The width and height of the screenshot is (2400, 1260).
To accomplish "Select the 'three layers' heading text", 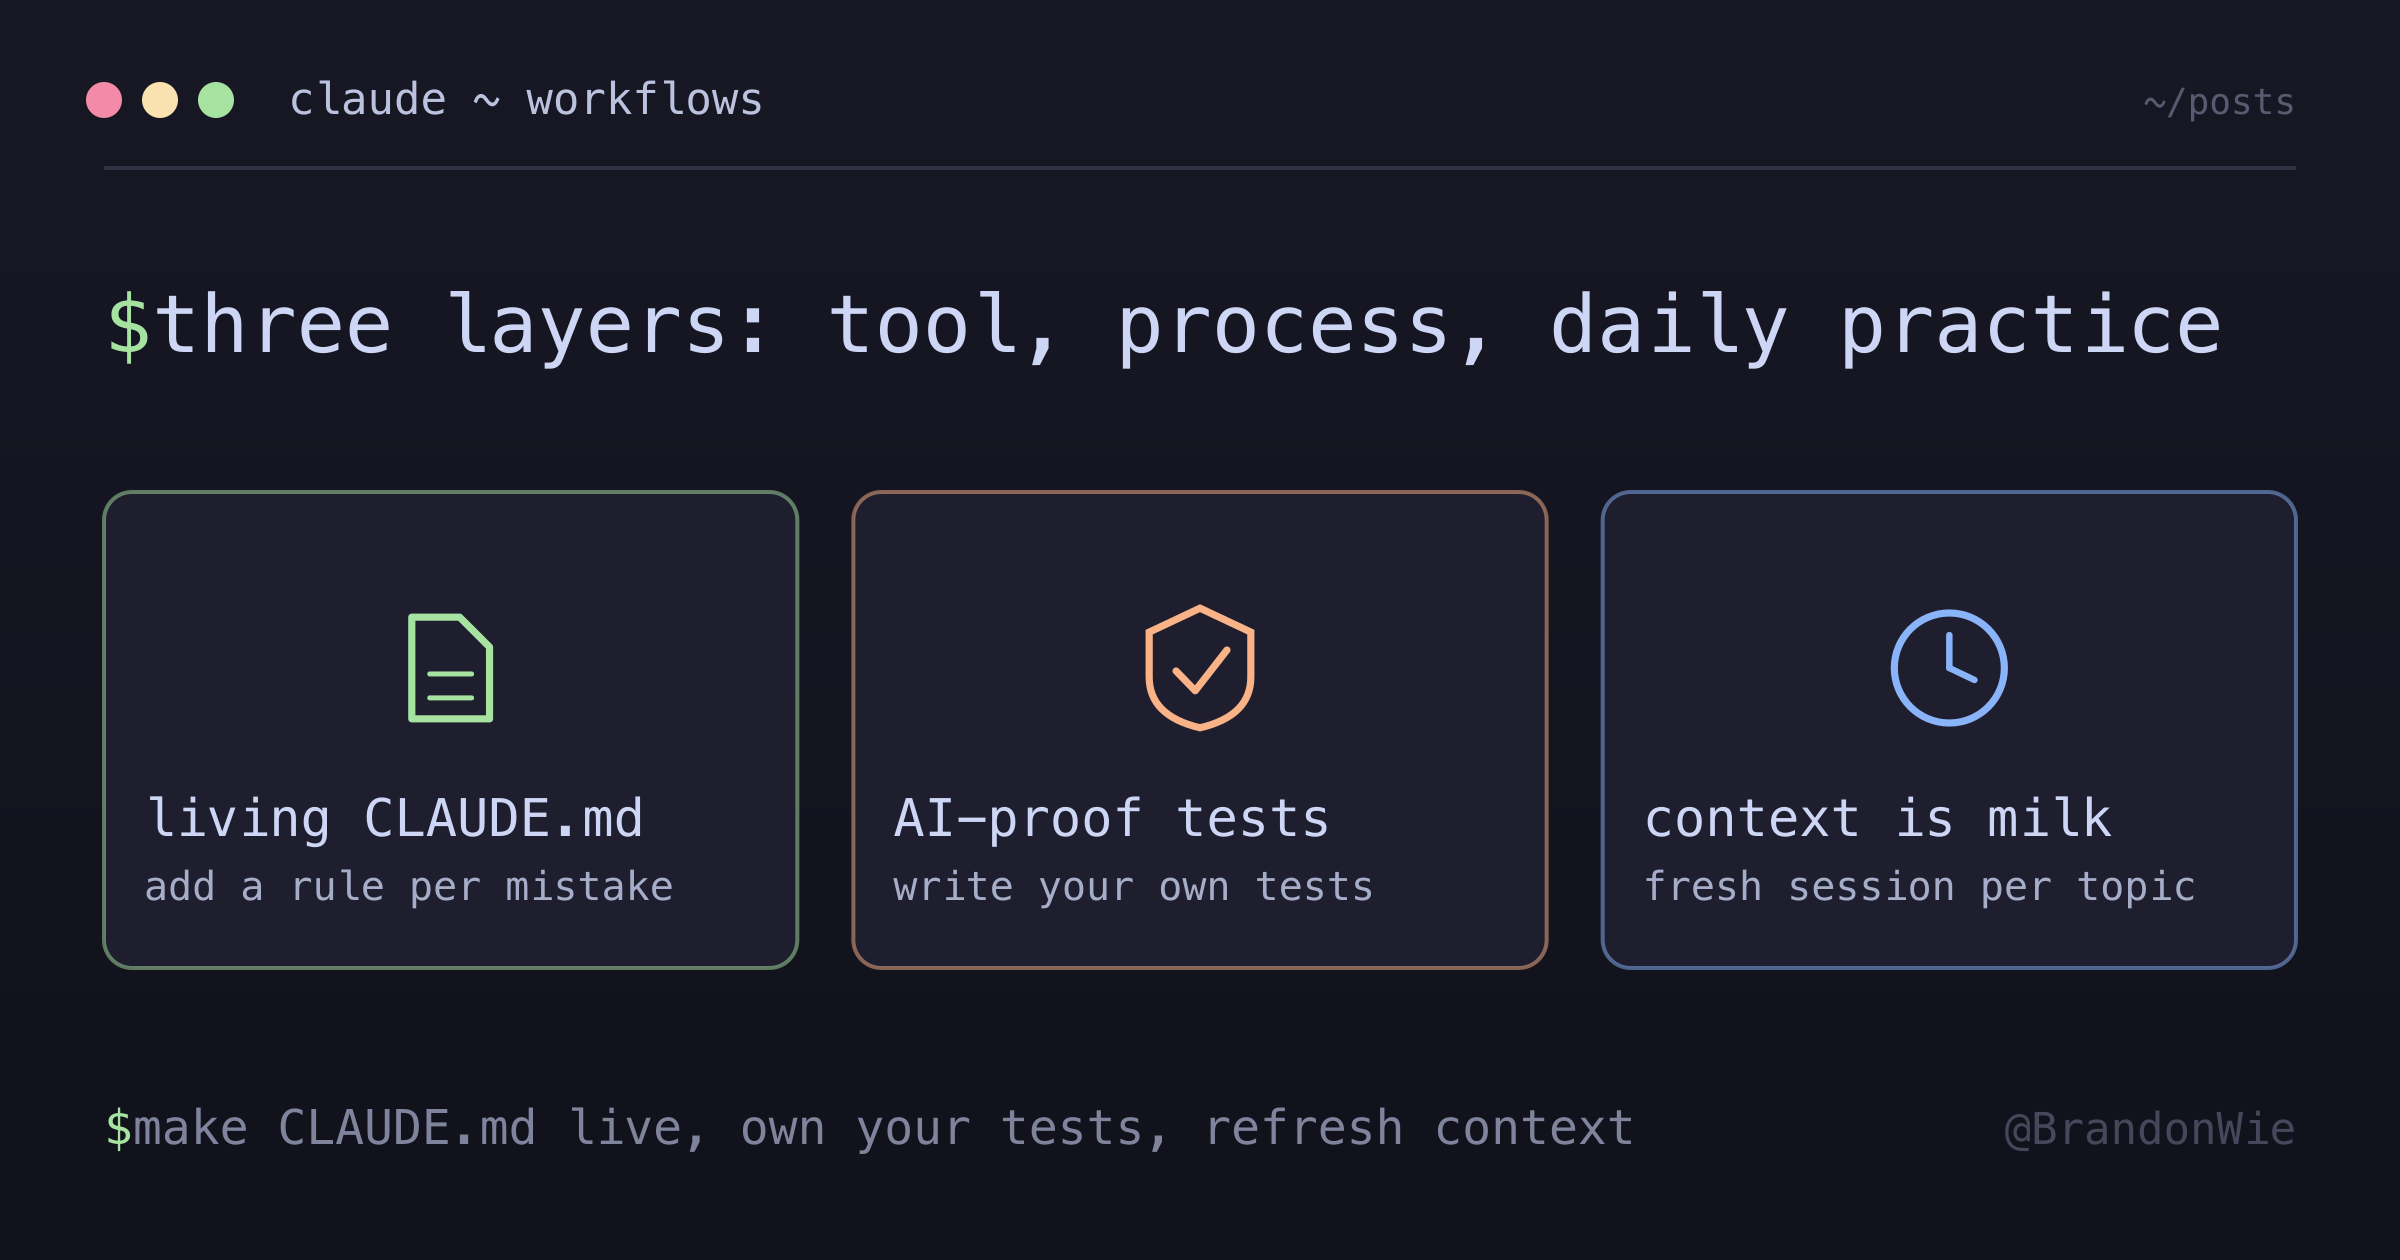I will 1188,326.
